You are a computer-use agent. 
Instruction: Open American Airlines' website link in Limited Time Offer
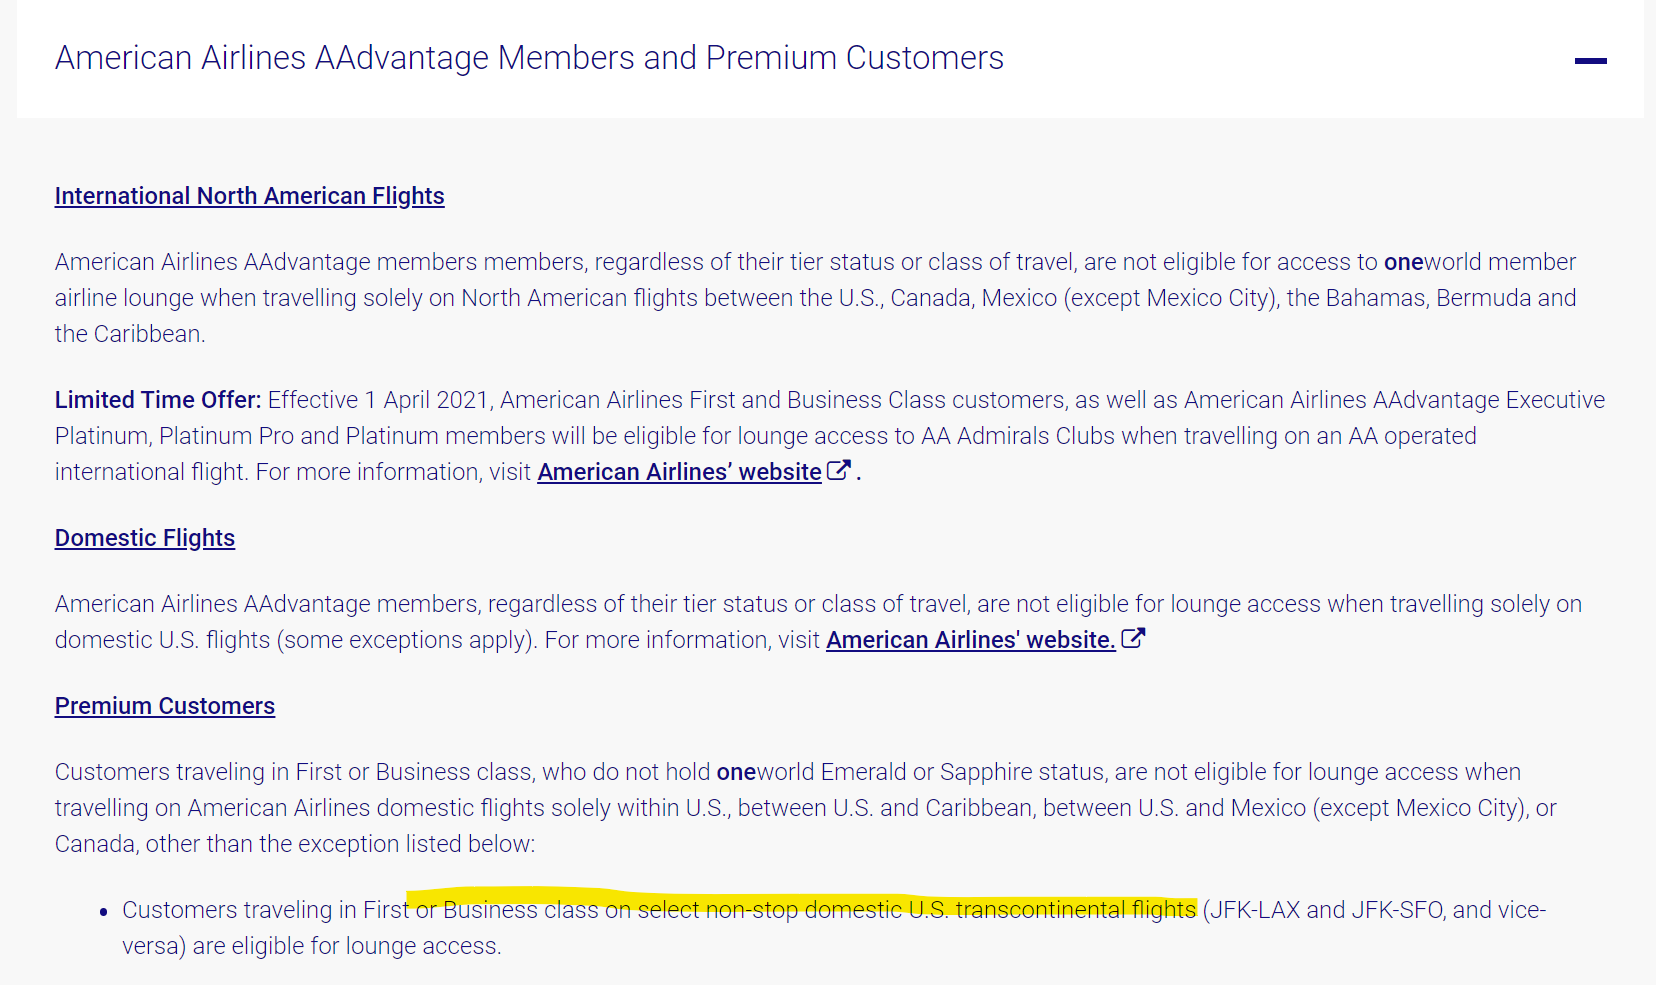[679, 472]
